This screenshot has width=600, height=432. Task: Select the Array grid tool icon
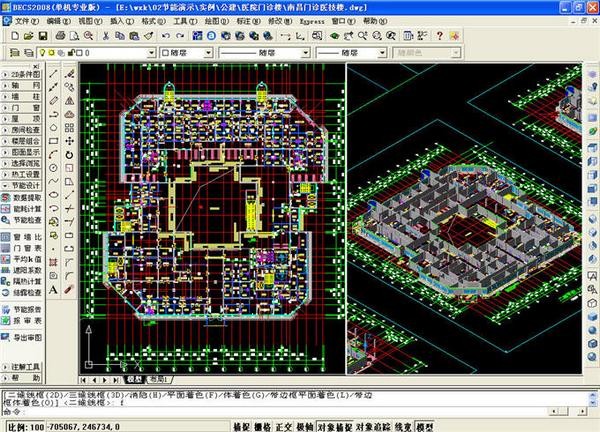(x=69, y=128)
